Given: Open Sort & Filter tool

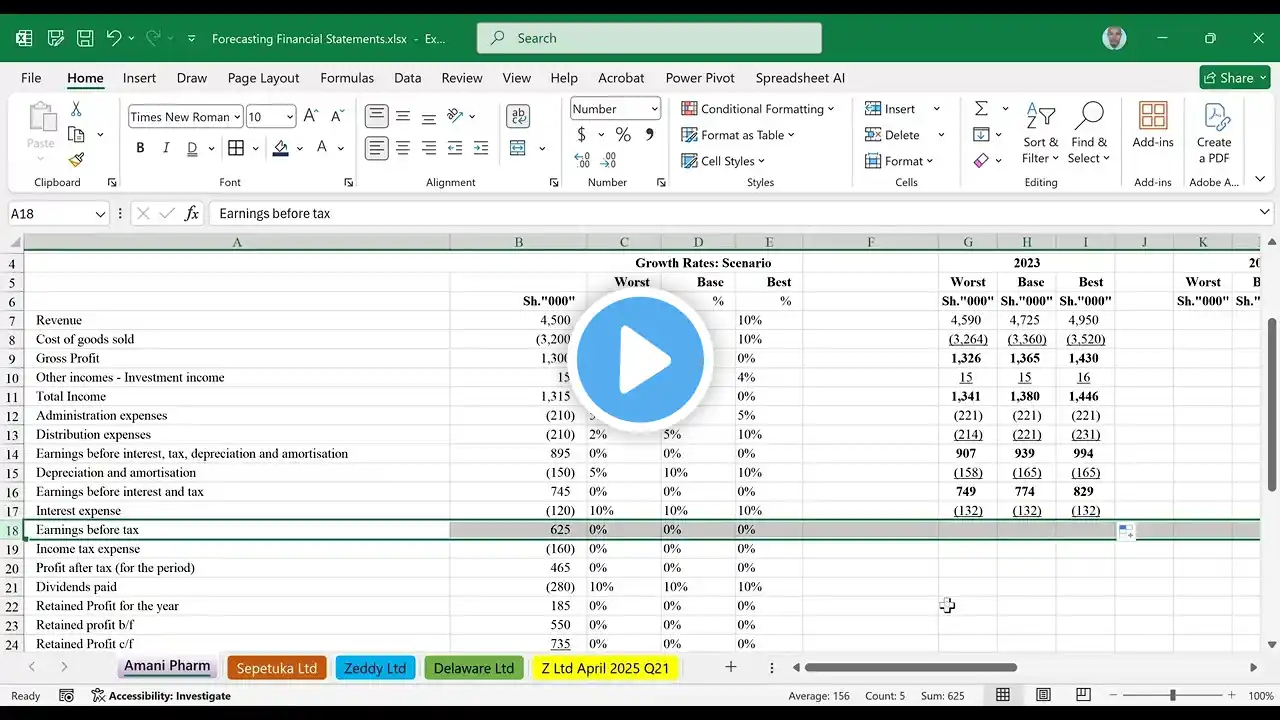Looking at the screenshot, I should click(1040, 135).
